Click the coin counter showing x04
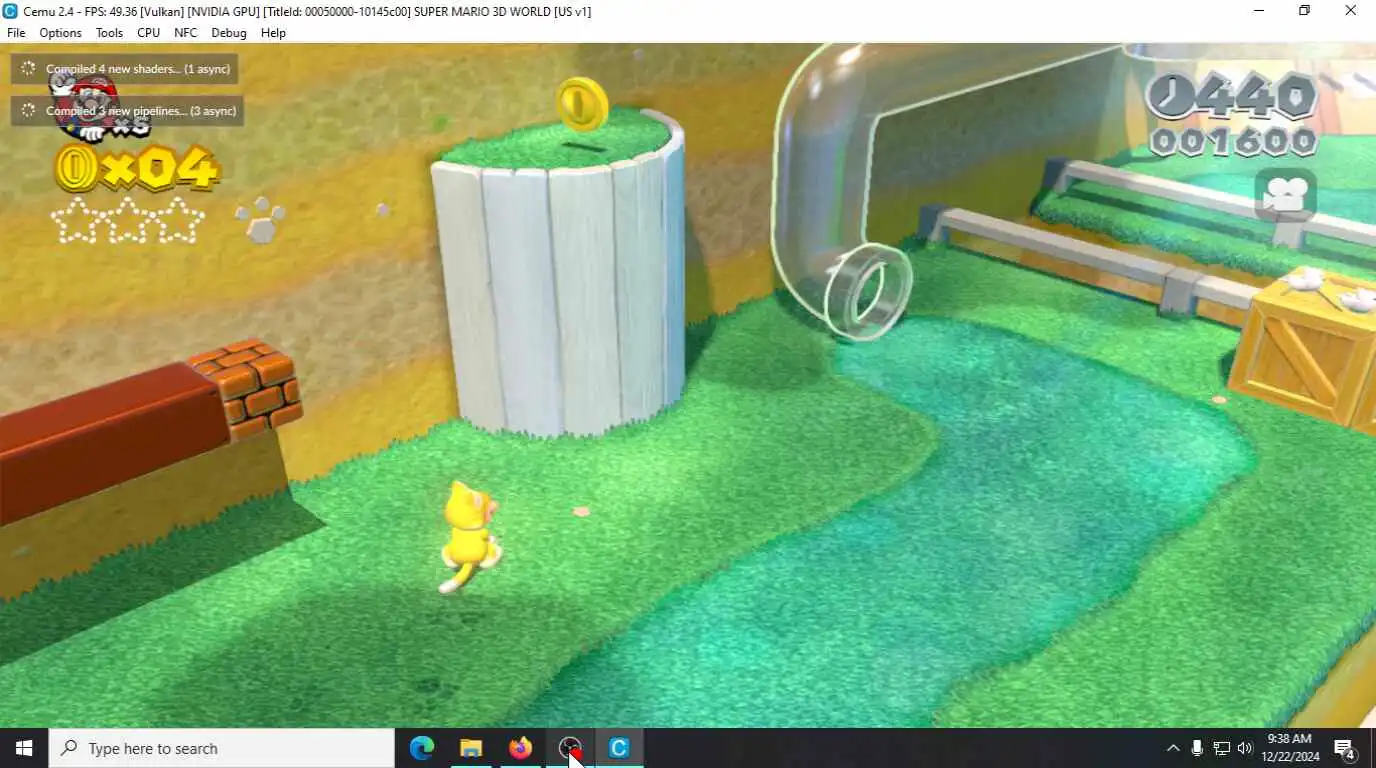Viewport: 1376px width, 768px height. tap(136, 167)
